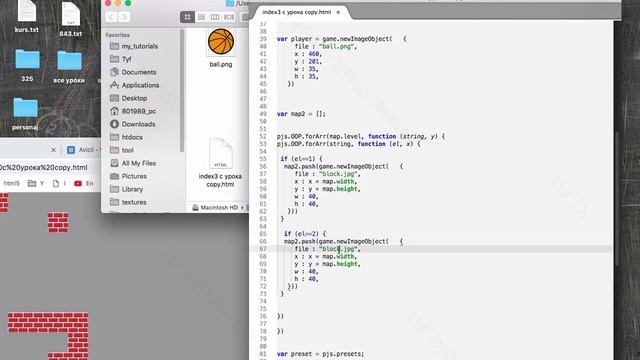
Task: Click the "var preset = pjs.presets;" line
Action: (x=320, y=354)
